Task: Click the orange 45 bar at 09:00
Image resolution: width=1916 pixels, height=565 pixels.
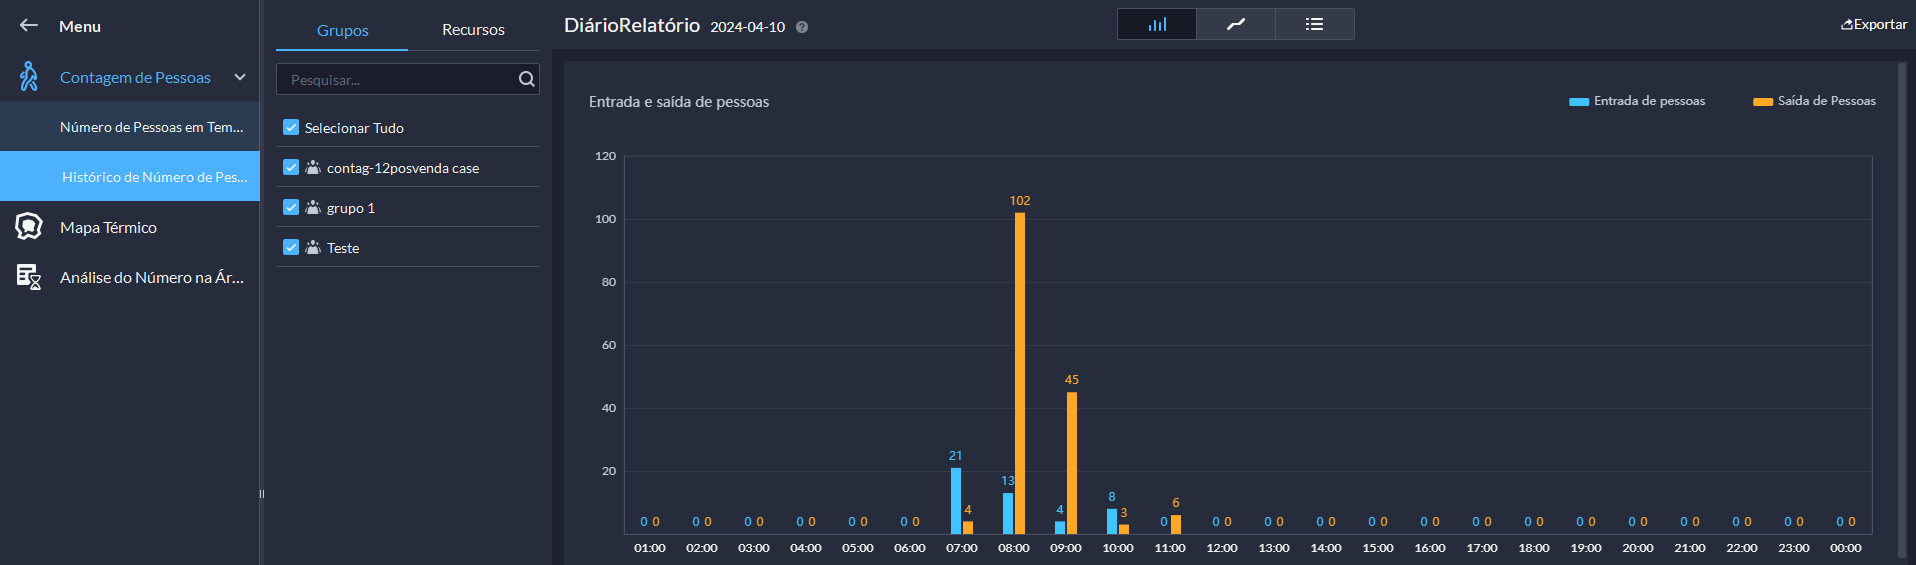Action: point(1072,463)
